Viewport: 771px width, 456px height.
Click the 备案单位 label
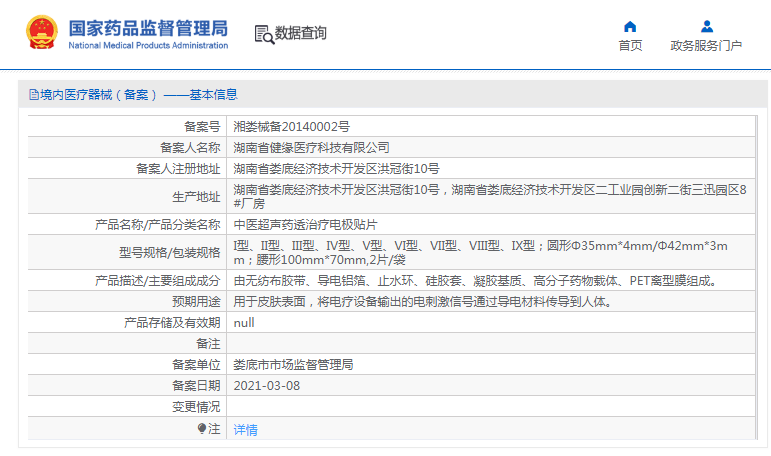196,365
